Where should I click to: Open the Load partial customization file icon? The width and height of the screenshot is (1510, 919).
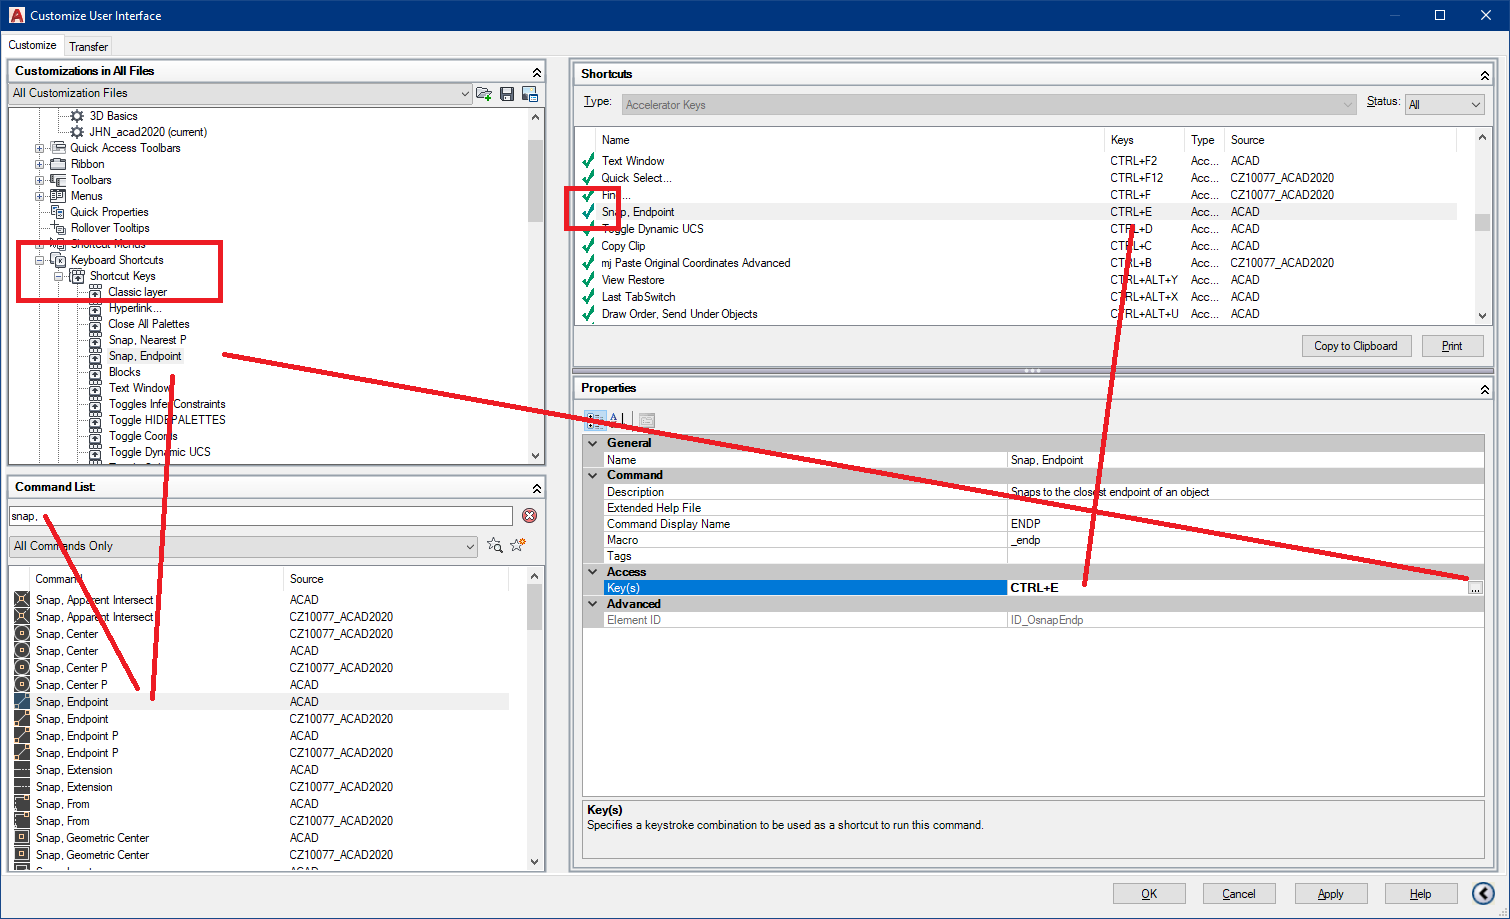tap(483, 93)
